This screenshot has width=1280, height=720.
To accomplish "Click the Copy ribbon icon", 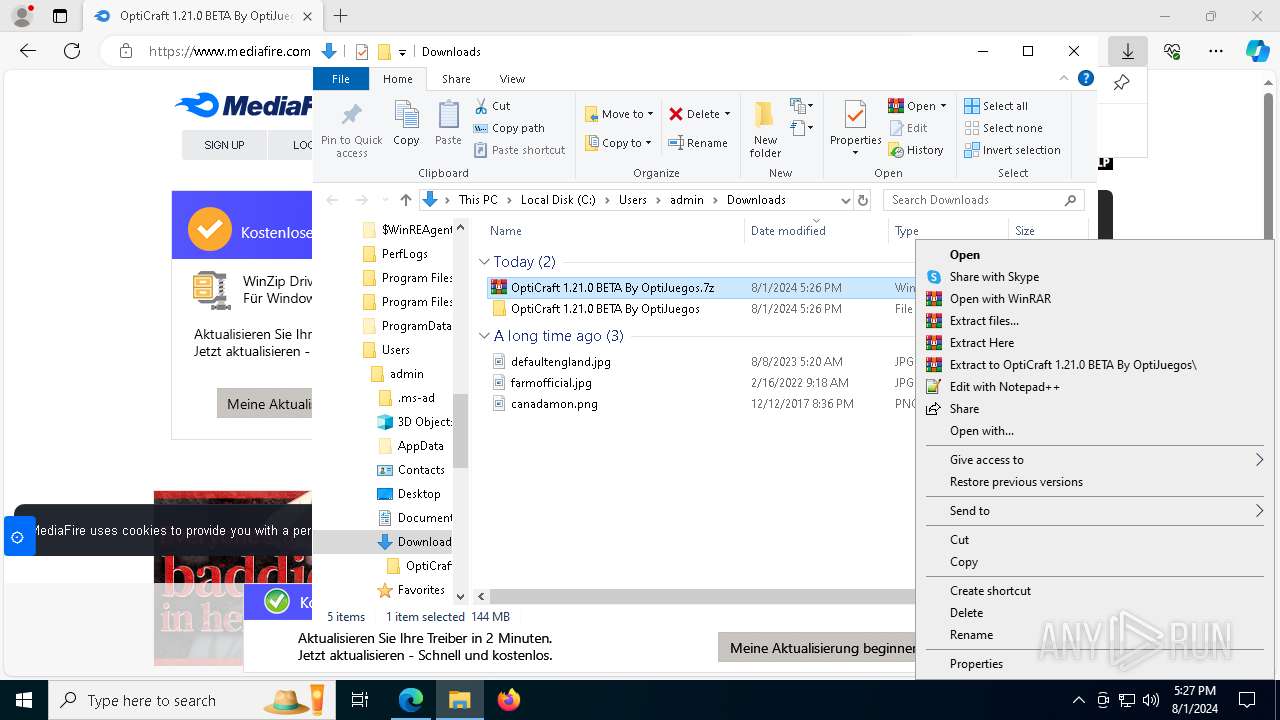I will [x=406, y=124].
